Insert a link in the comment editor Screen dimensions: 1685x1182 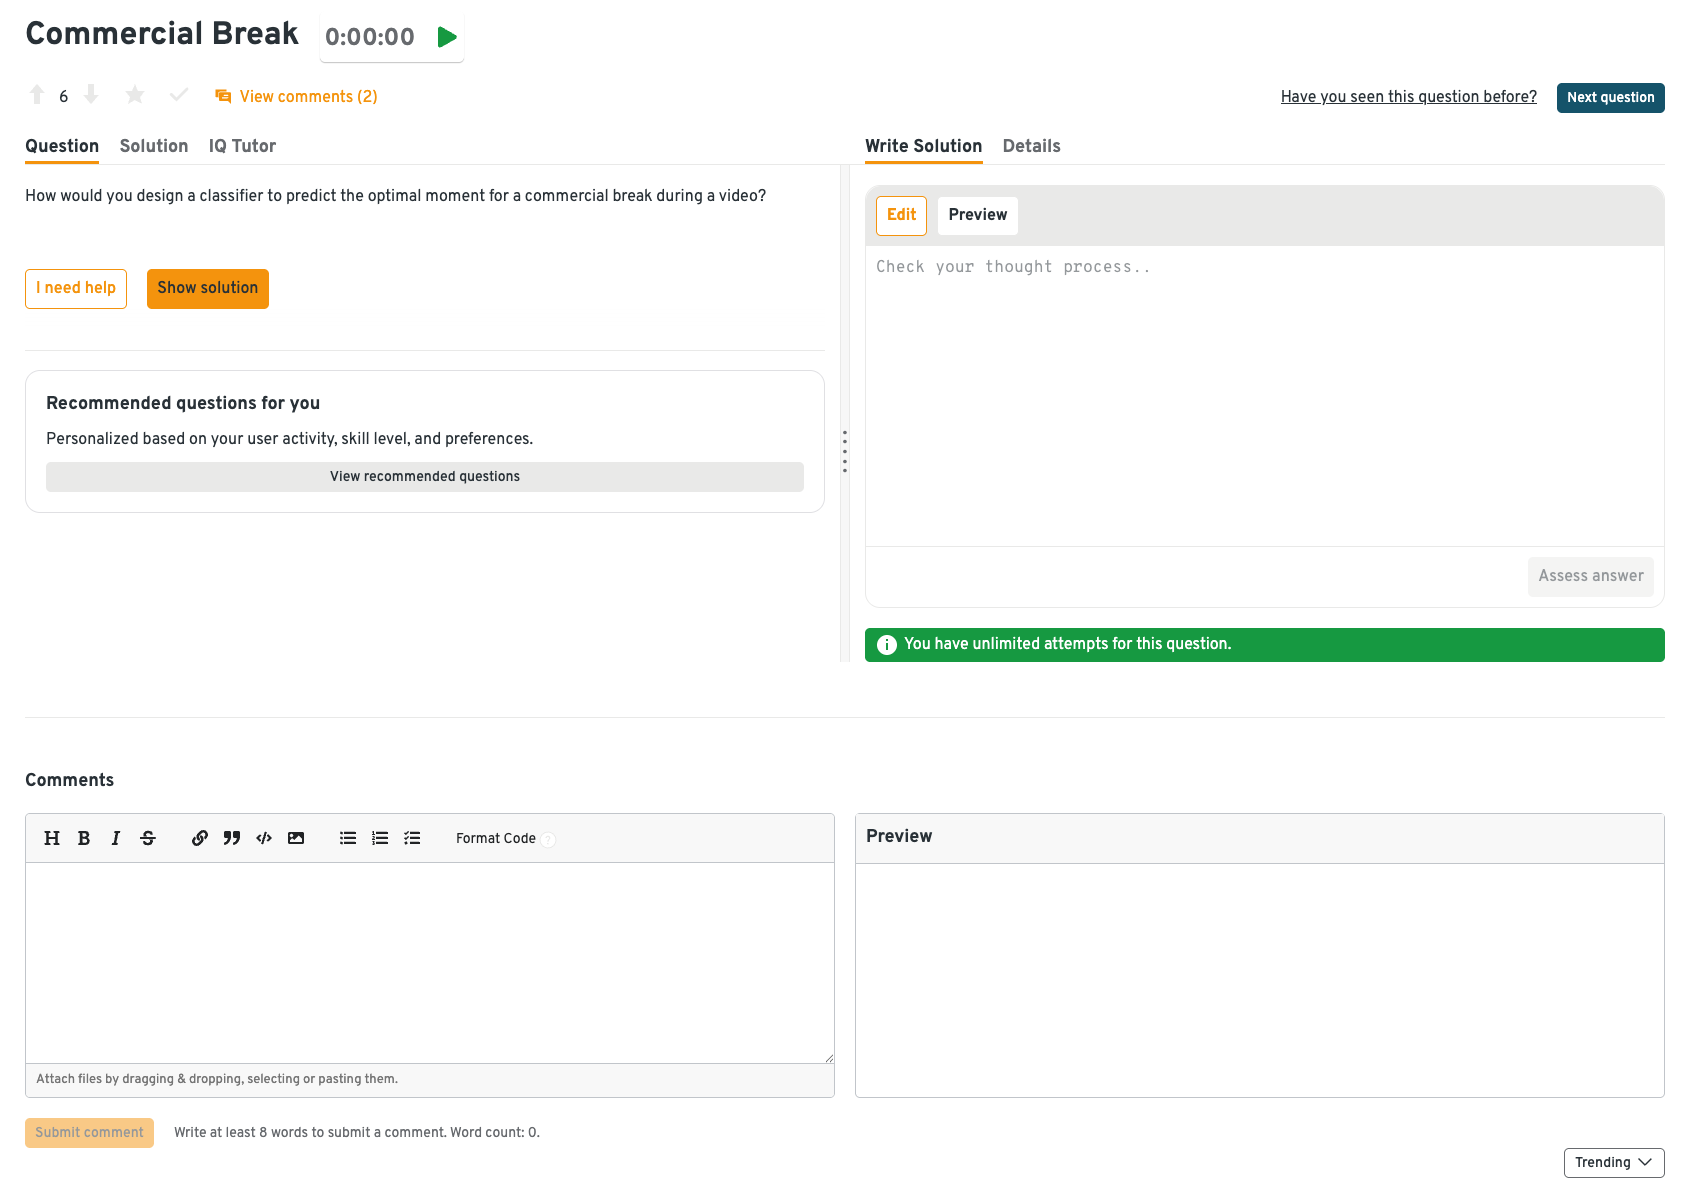pyautogui.click(x=200, y=838)
